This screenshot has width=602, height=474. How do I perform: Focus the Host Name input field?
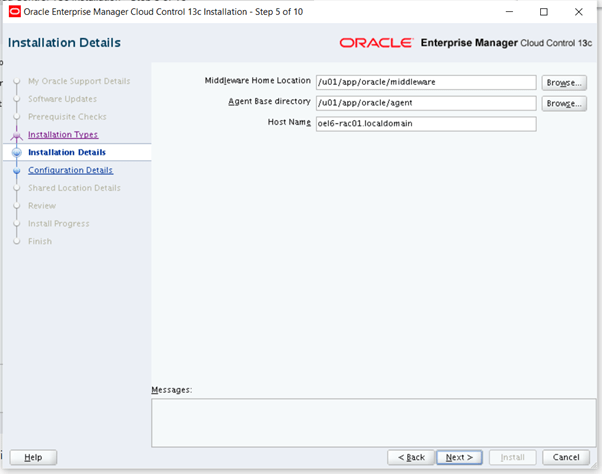pyautogui.click(x=426, y=124)
